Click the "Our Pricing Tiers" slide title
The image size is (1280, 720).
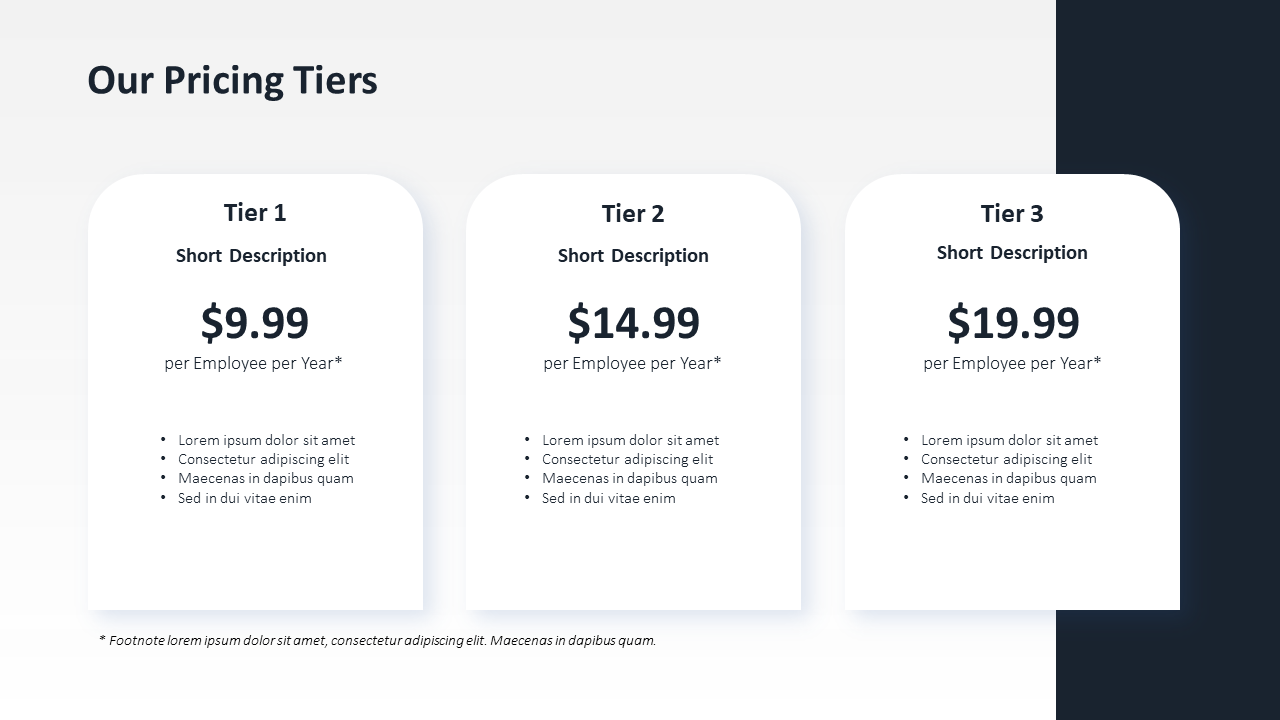232,80
